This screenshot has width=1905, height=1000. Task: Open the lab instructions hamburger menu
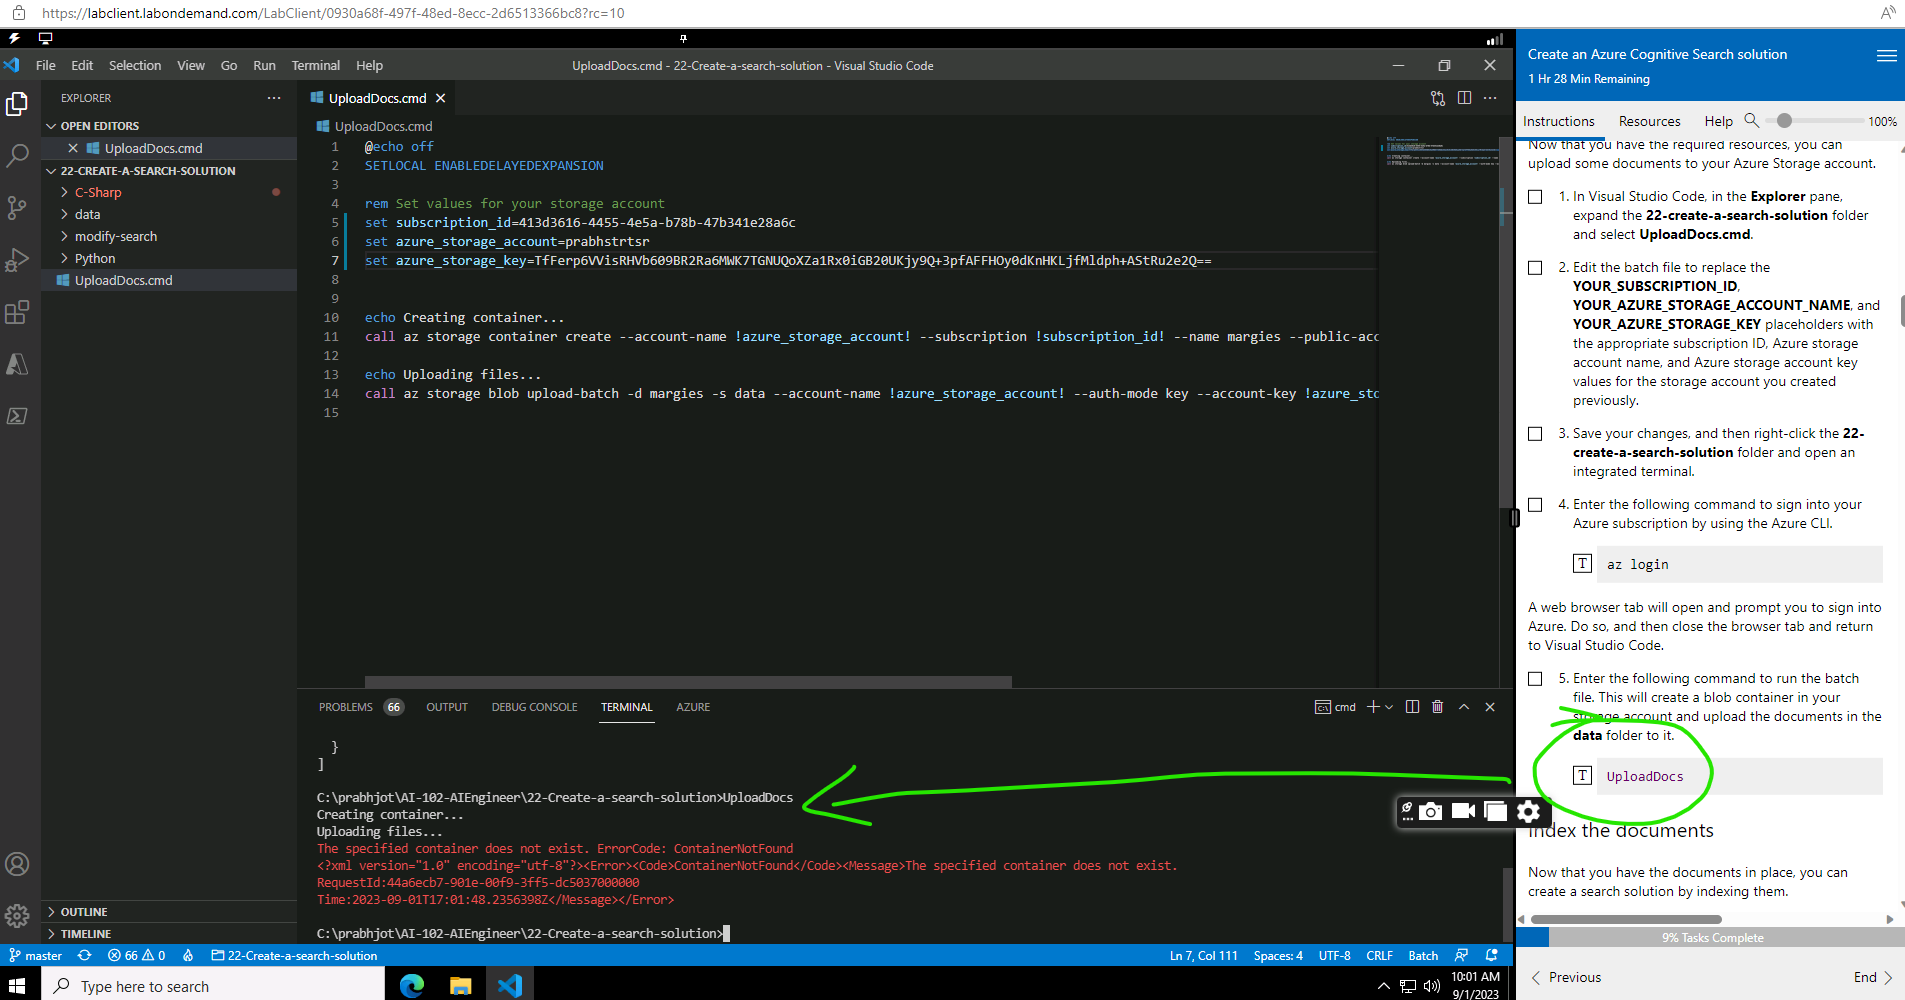1886,56
